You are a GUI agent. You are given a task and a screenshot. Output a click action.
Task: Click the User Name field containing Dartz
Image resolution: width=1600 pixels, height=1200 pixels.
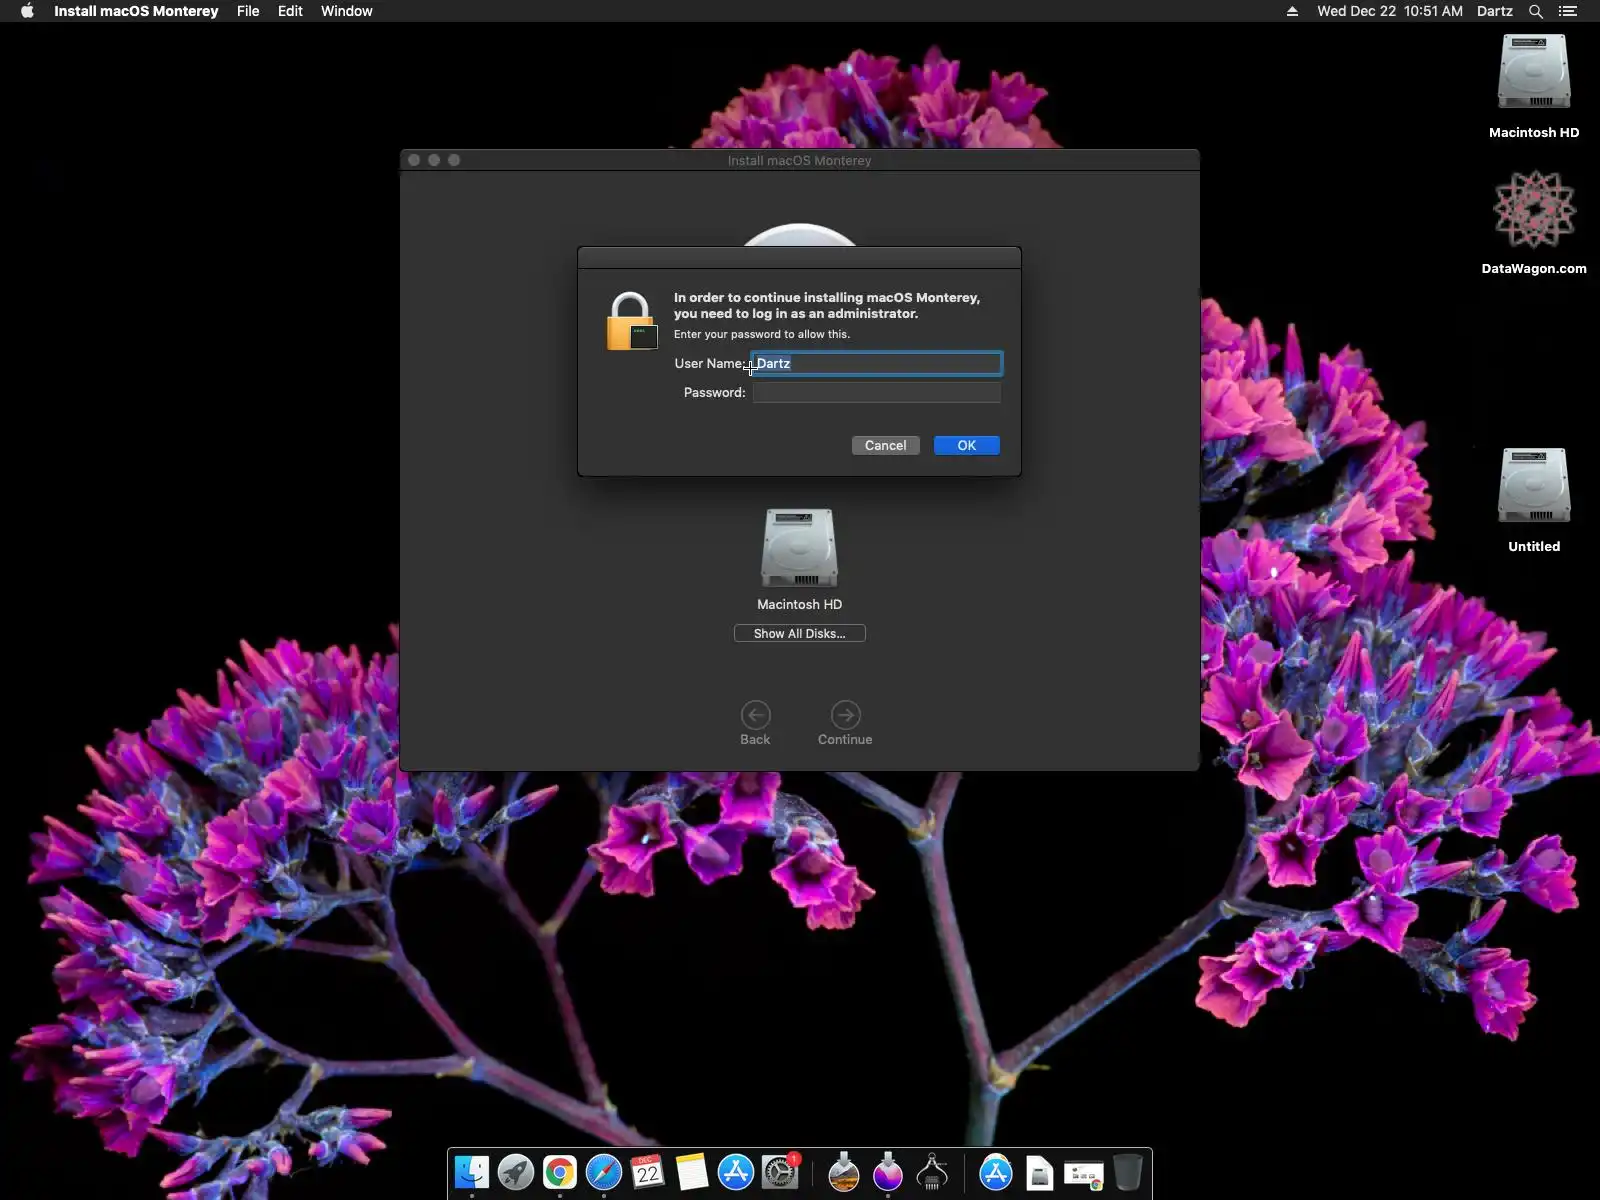click(877, 363)
